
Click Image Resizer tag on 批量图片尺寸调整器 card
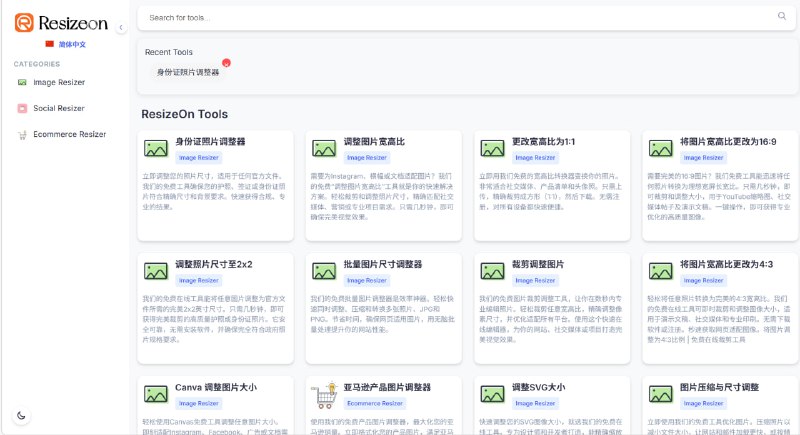pyautogui.click(x=367, y=280)
